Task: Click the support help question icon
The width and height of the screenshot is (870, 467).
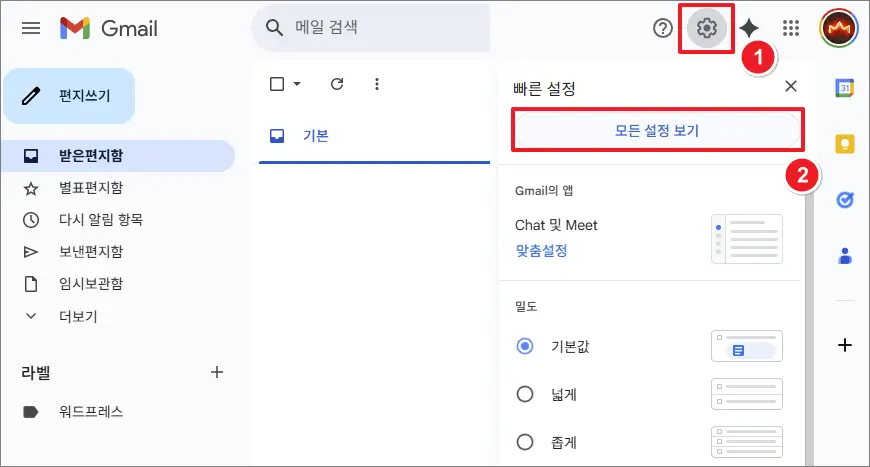Action: (x=662, y=28)
